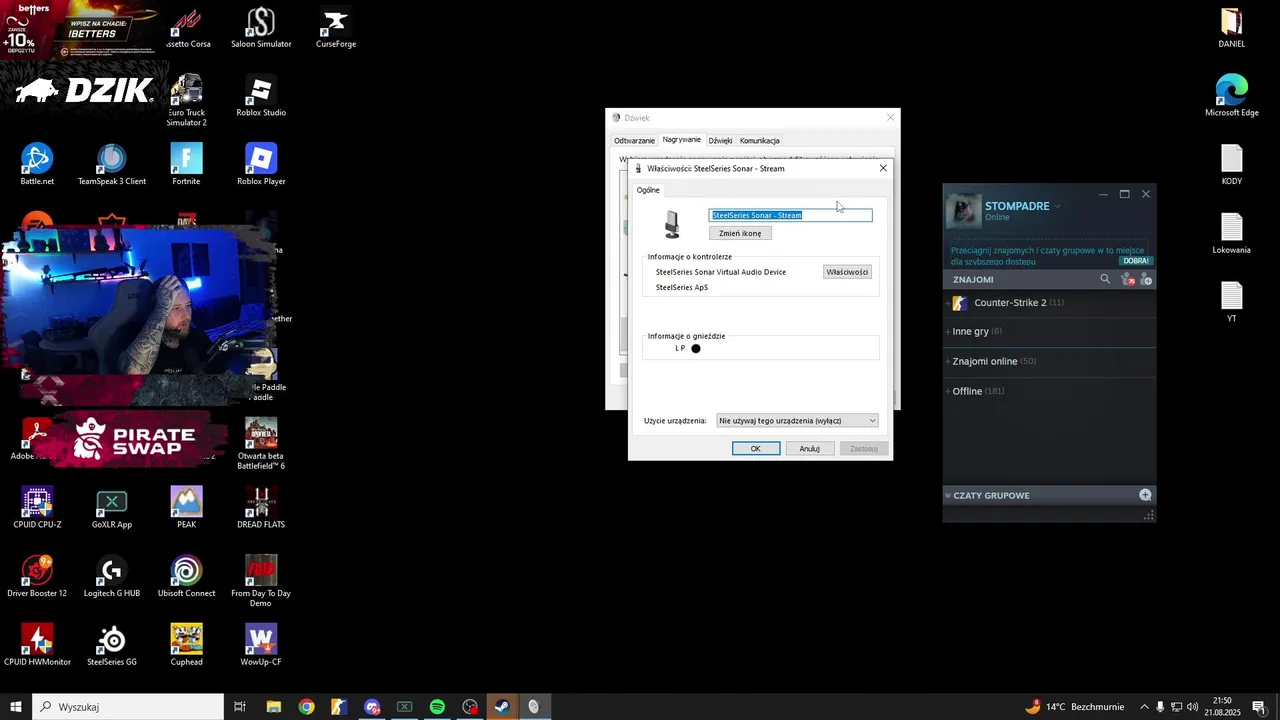1280x720 pixels.
Task: Launch CPUID CPU-Z shortcut
Action: (x=37, y=507)
